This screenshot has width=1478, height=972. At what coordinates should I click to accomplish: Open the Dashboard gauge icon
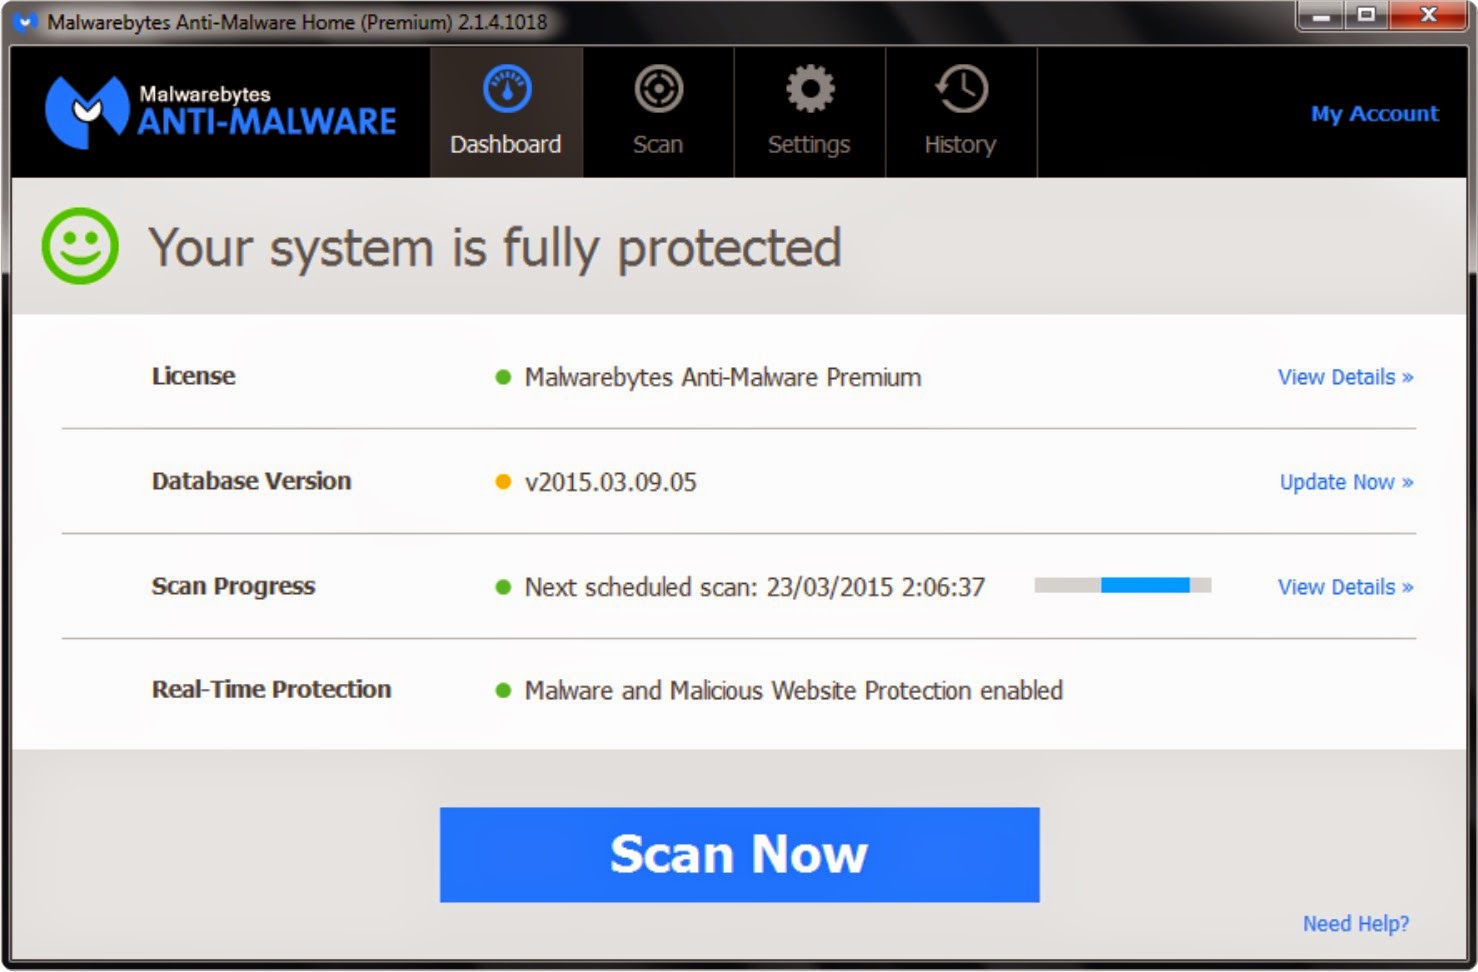(507, 90)
